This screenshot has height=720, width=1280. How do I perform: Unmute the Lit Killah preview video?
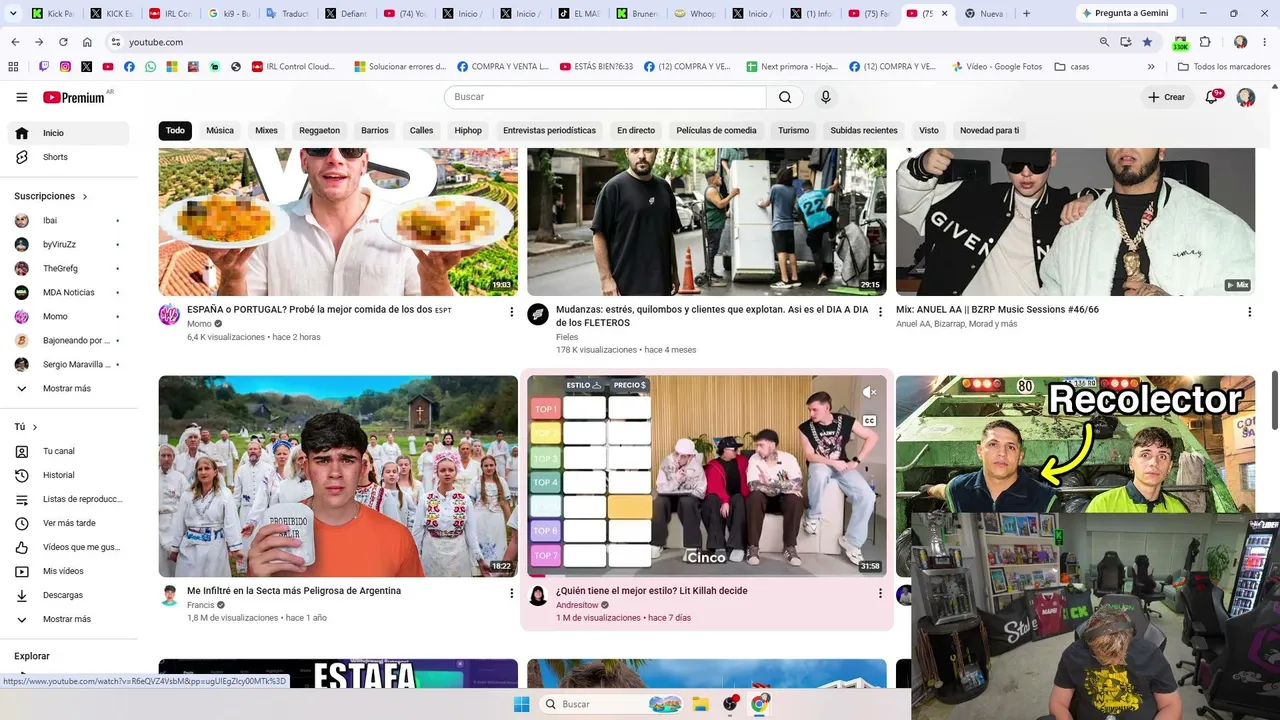[x=869, y=392]
